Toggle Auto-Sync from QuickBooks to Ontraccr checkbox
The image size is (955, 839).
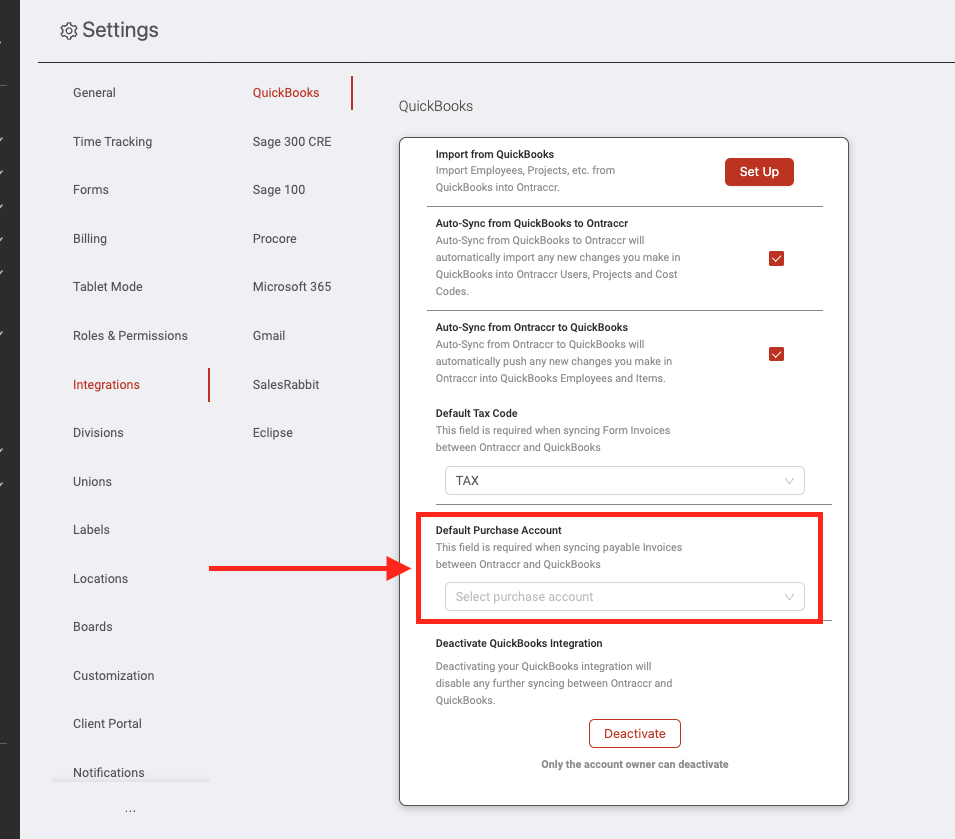point(776,258)
